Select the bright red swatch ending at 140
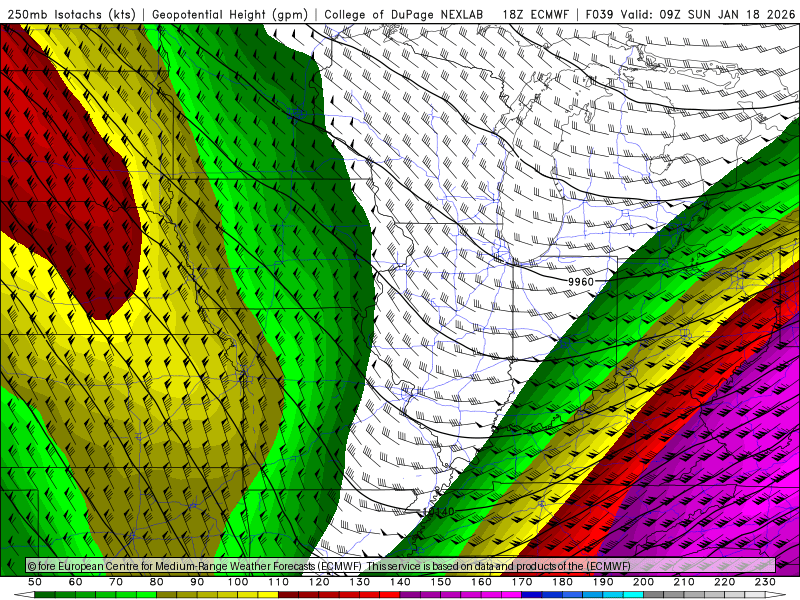Screen dimensions: 800x600 pos(390,595)
